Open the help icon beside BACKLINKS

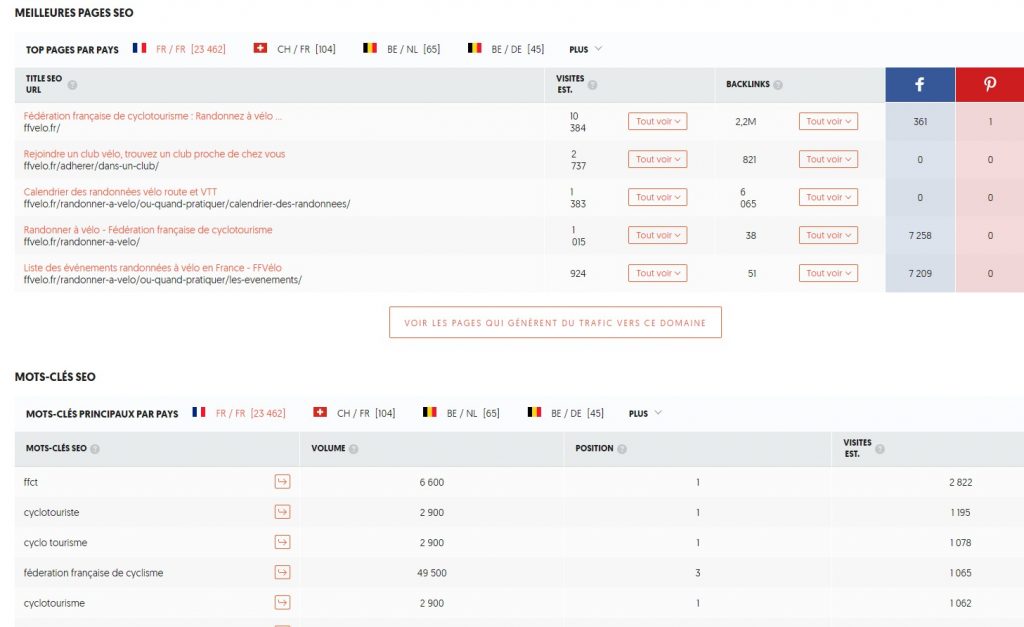778,85
